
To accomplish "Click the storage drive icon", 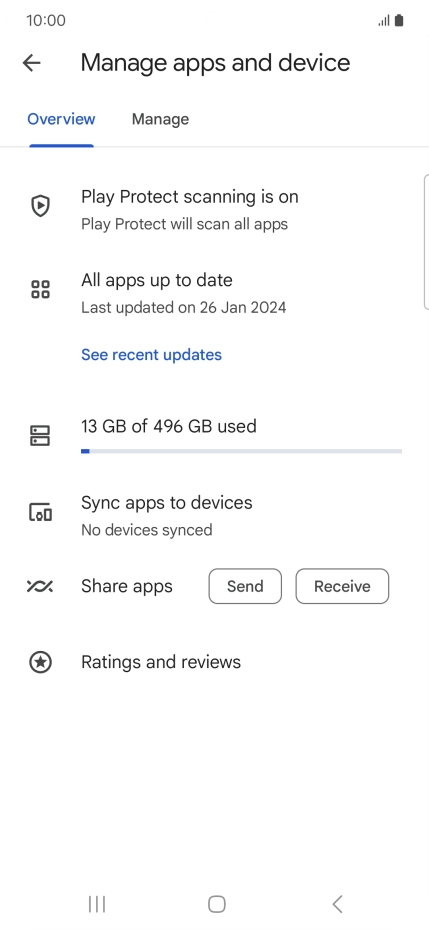I will [x=40, y=435].
